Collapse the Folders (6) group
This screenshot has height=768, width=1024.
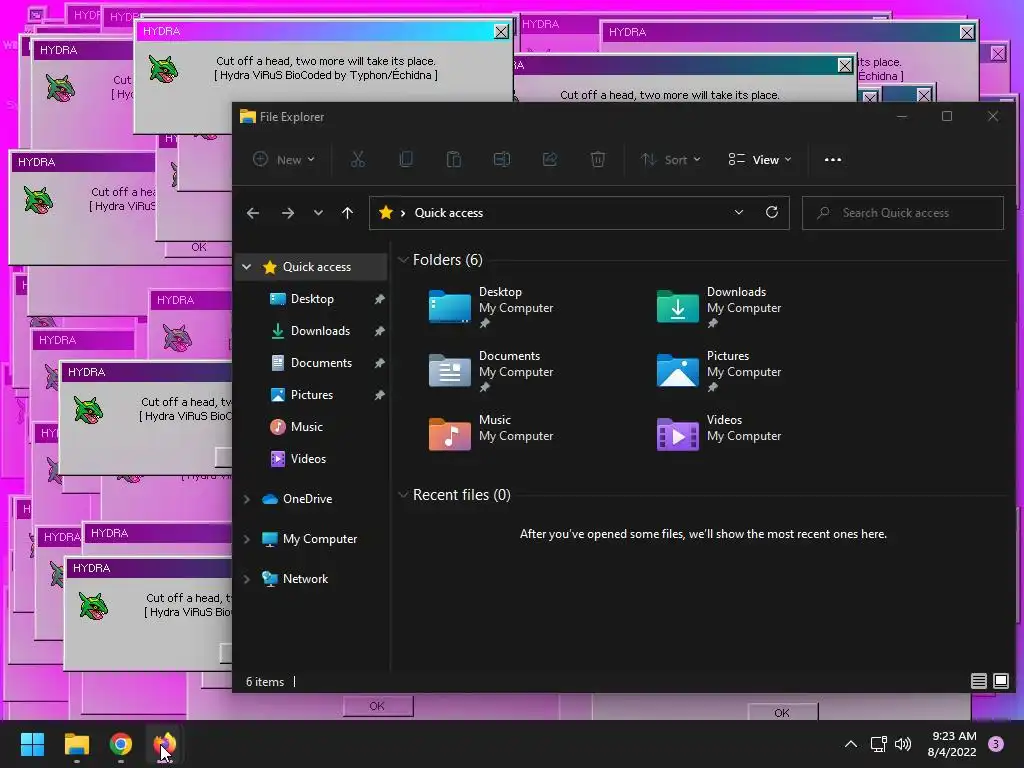click(x=403, y=260)
